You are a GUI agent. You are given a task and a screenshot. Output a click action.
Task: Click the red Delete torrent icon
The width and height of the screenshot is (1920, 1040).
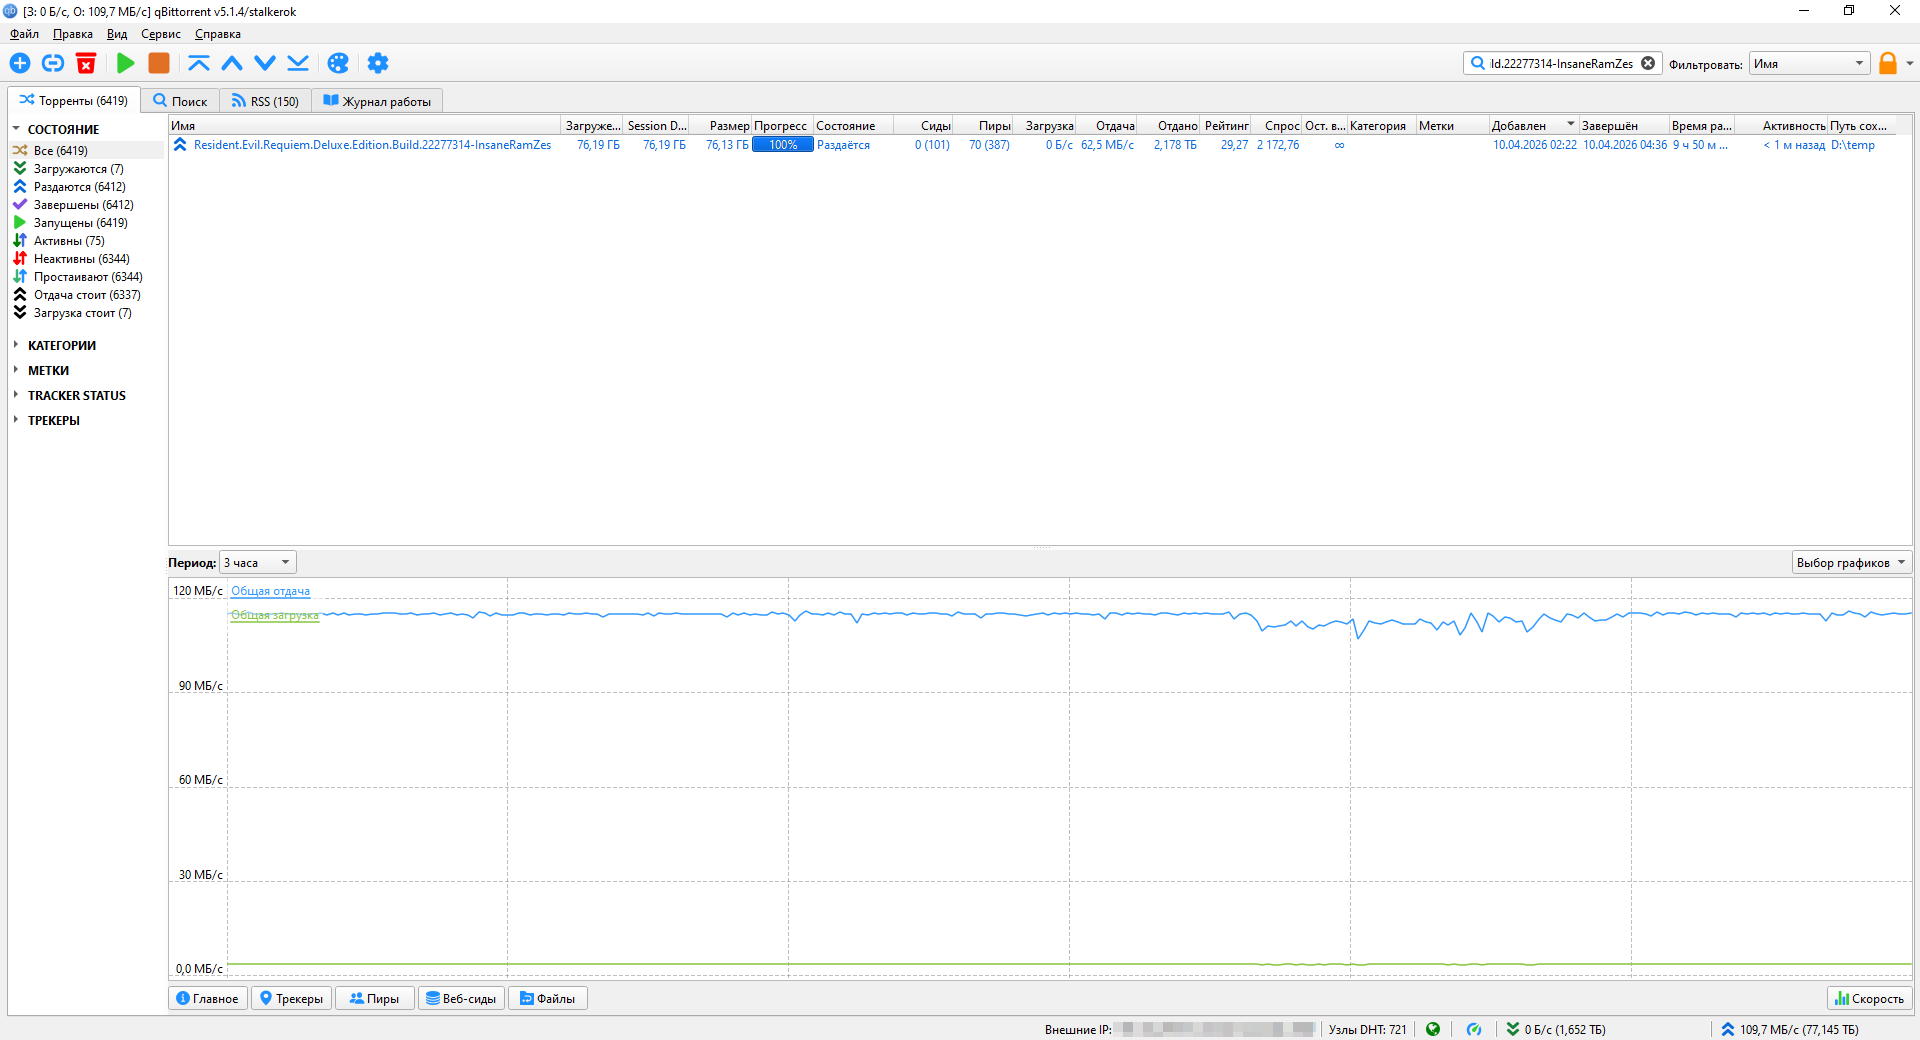click(86, 63)
